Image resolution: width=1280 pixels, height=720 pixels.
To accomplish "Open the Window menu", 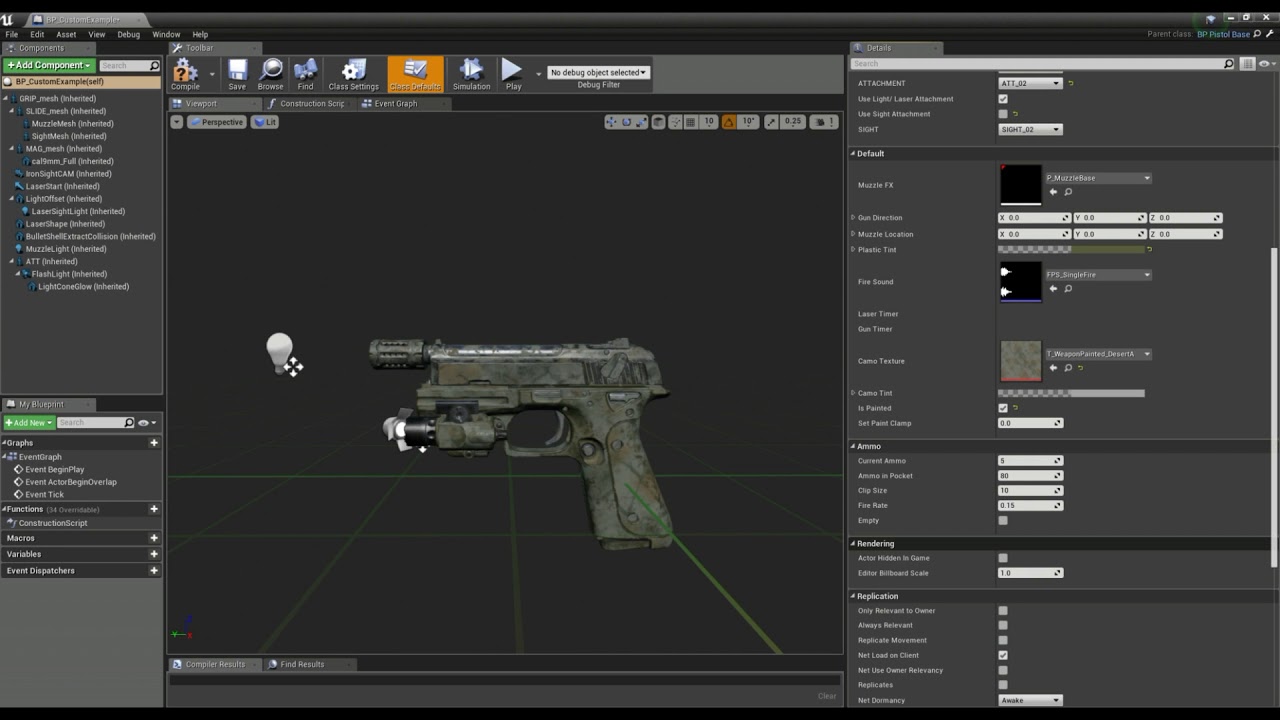I will (166, 34).
